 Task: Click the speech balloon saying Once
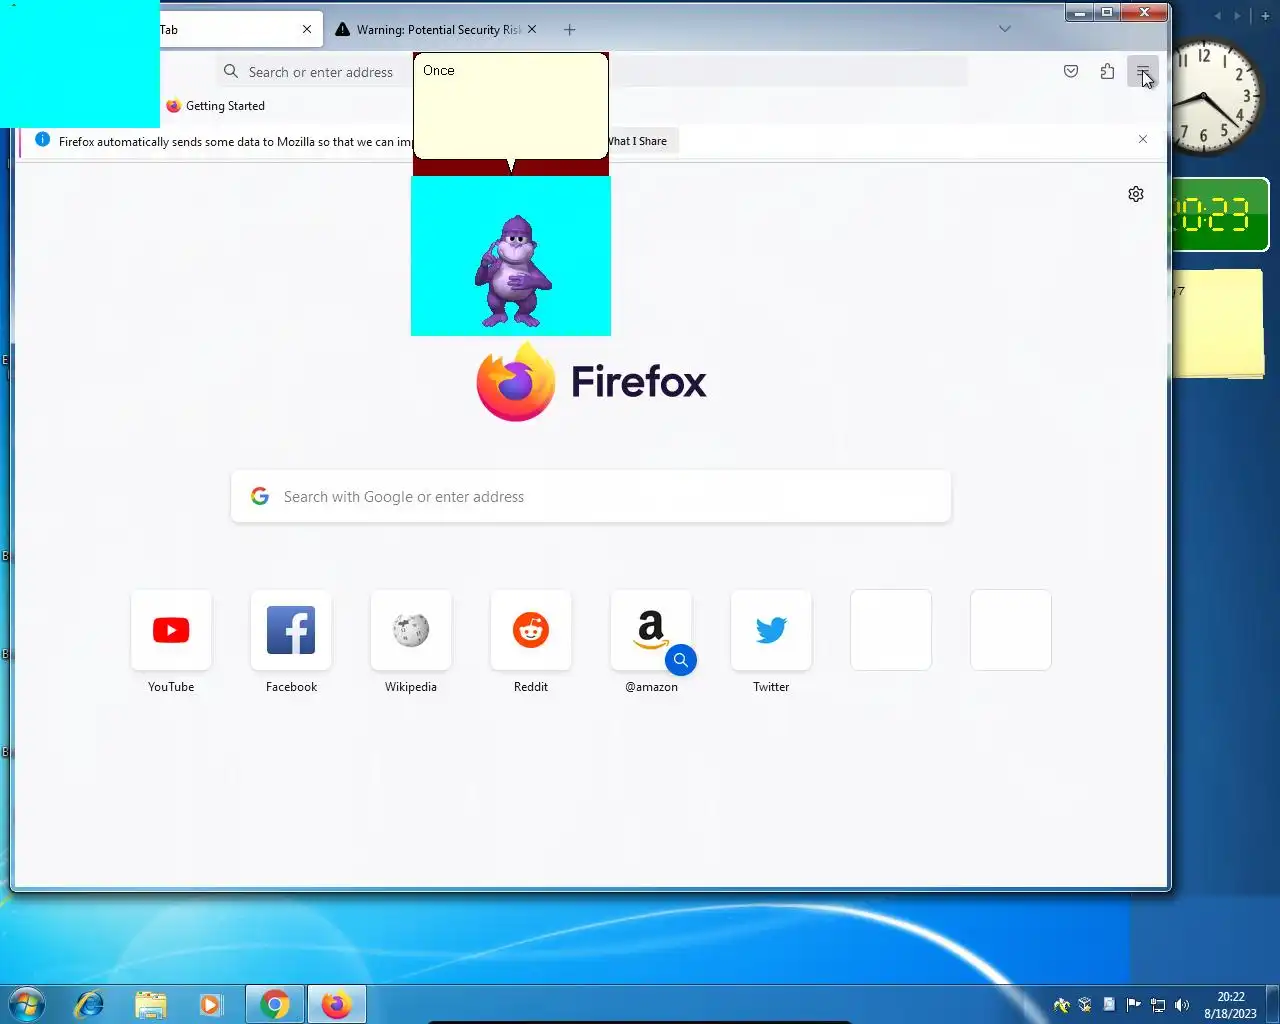511,106
